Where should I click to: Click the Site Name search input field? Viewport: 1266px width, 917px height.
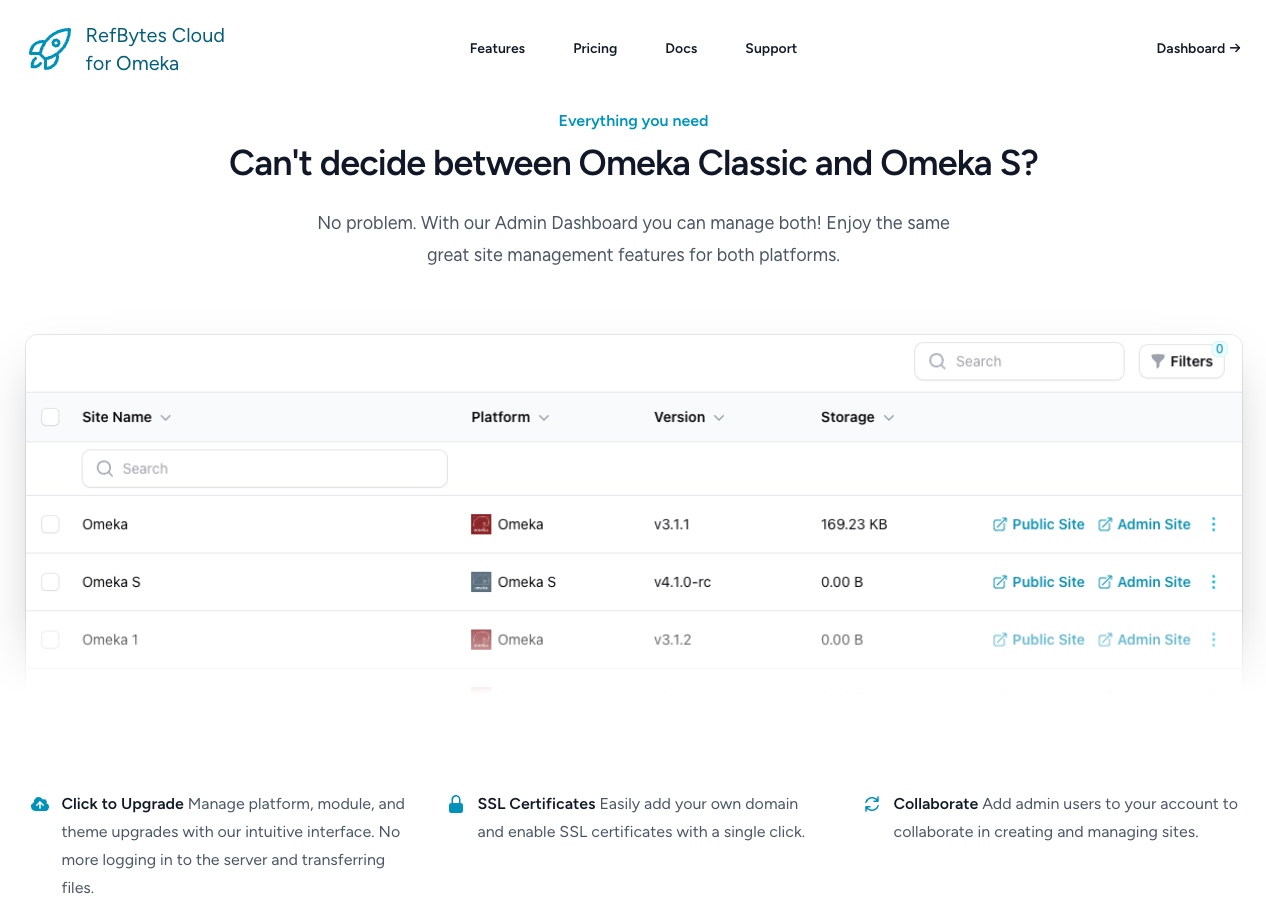tap(264, 468)
